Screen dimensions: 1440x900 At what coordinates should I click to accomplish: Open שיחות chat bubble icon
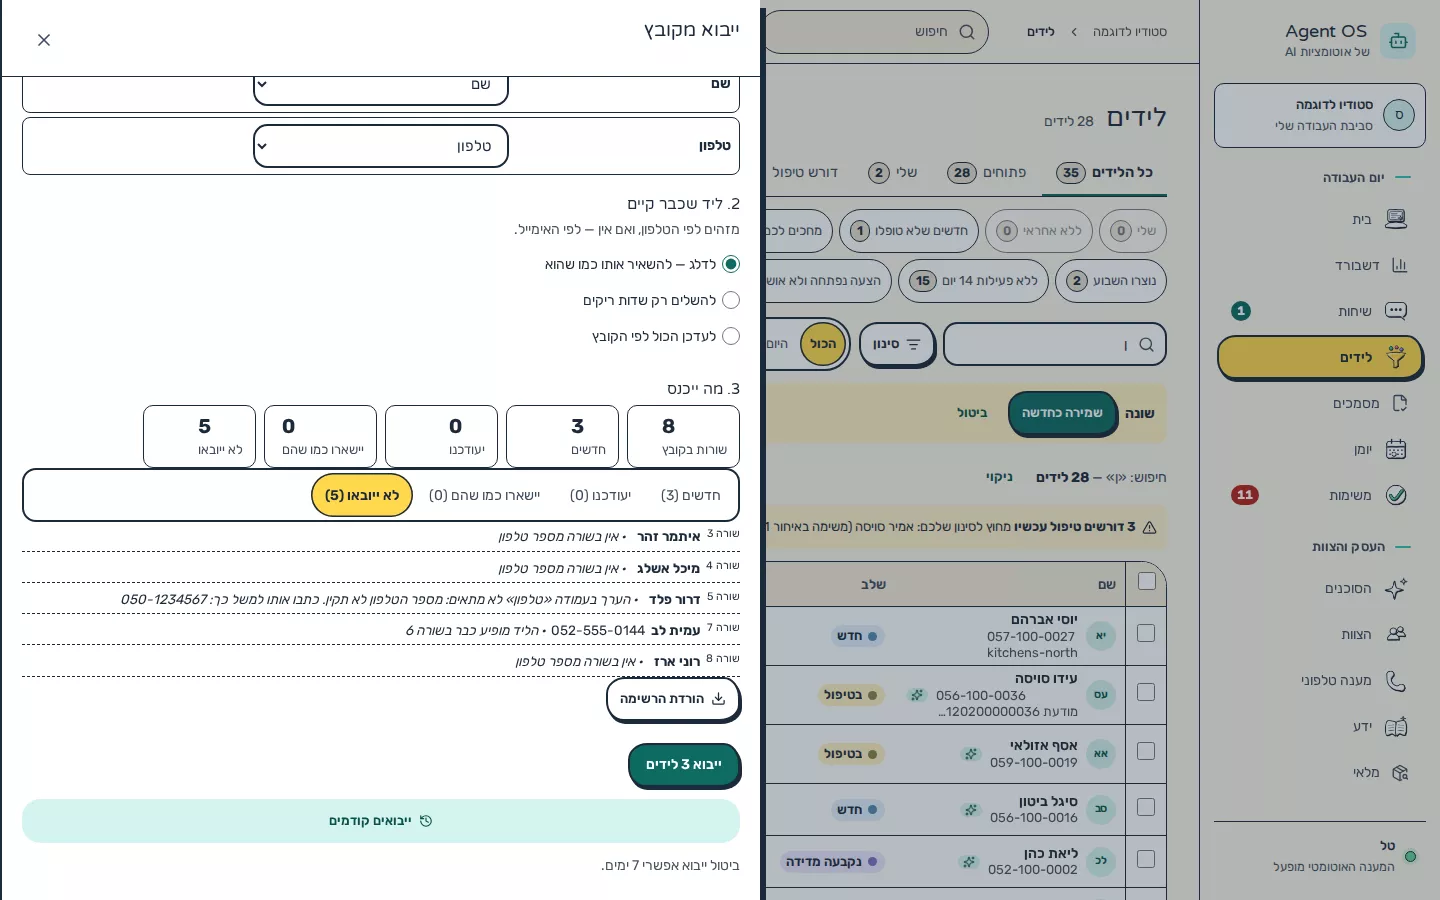1396,311
